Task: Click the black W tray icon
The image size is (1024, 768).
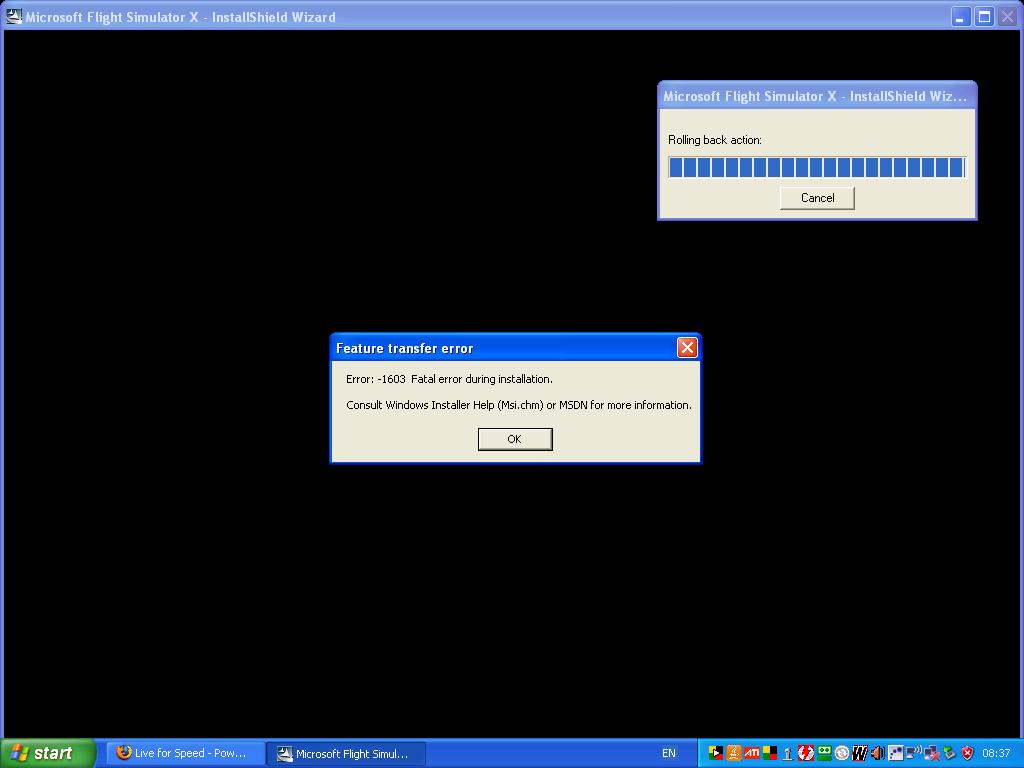Action: [859, 753]
